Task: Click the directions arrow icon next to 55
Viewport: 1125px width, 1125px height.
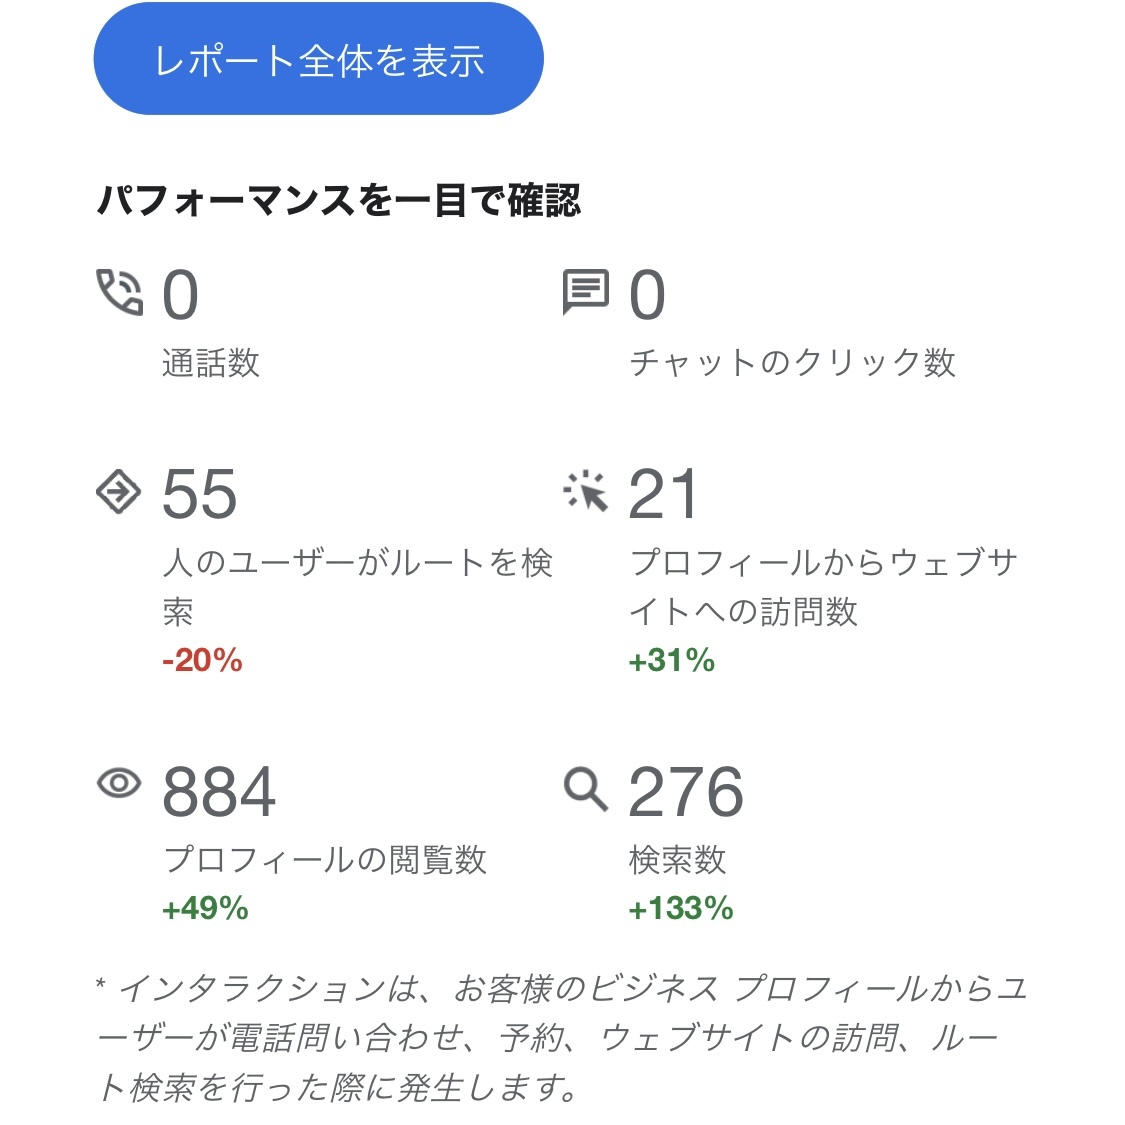Action: coord(118,491)
